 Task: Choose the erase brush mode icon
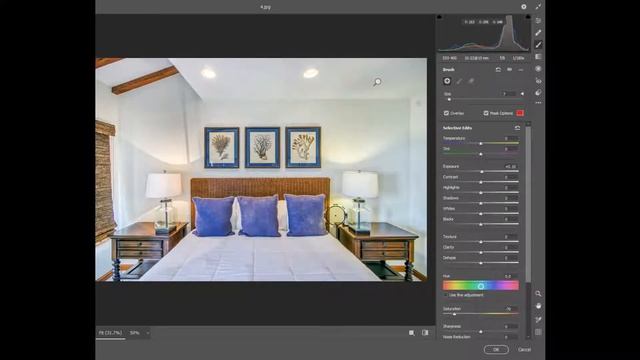[x=471, y=81]
